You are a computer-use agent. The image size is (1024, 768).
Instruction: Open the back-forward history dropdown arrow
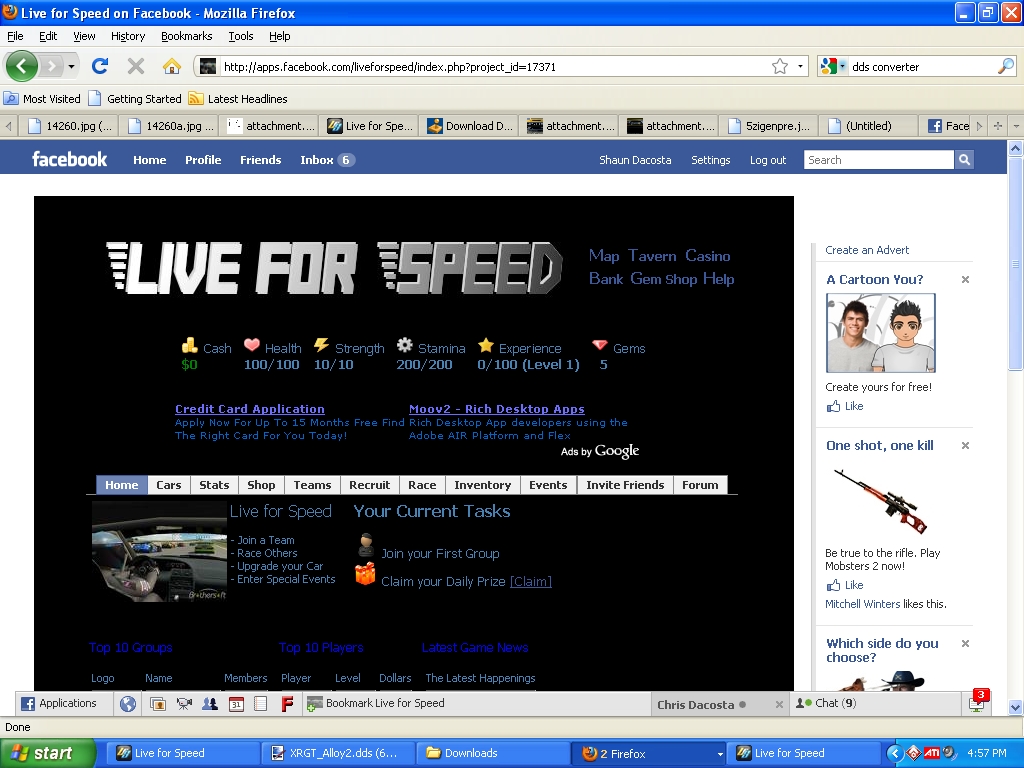point(71,67)
